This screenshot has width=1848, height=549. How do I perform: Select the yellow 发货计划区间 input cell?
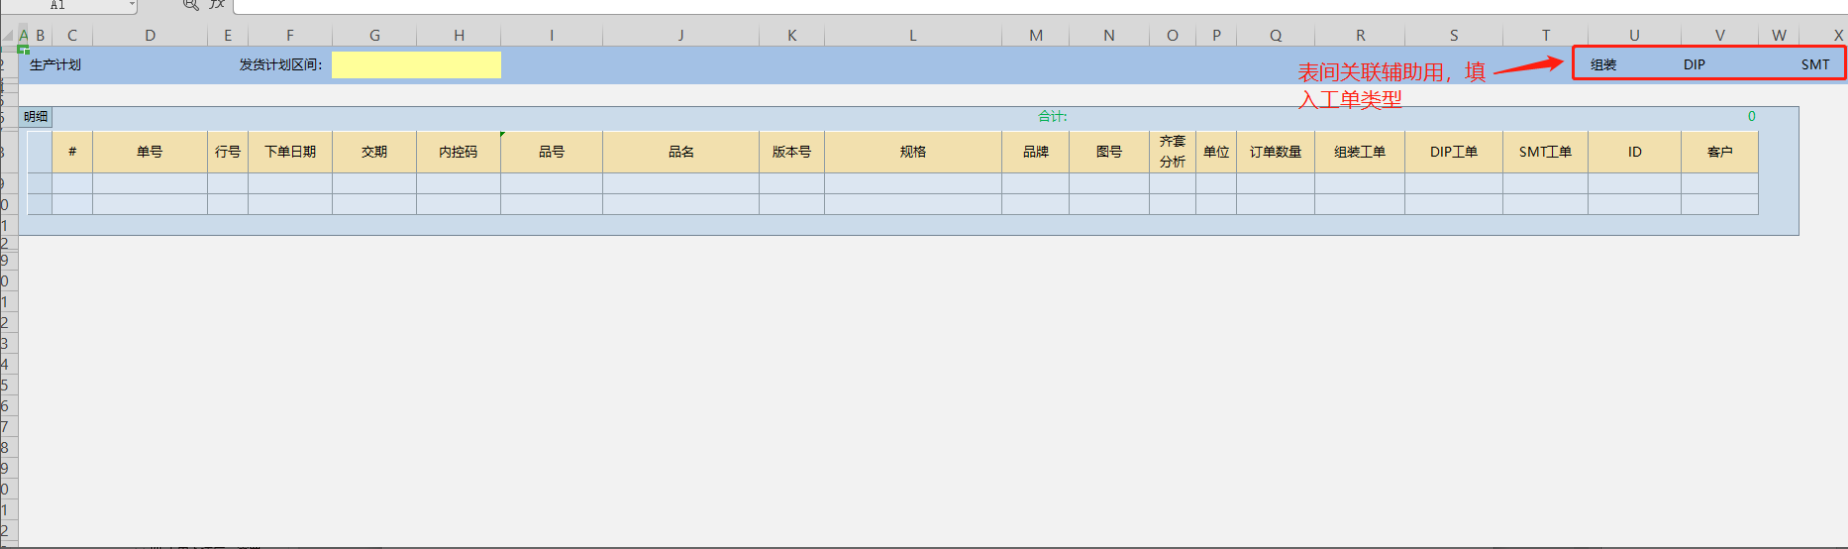416,65
